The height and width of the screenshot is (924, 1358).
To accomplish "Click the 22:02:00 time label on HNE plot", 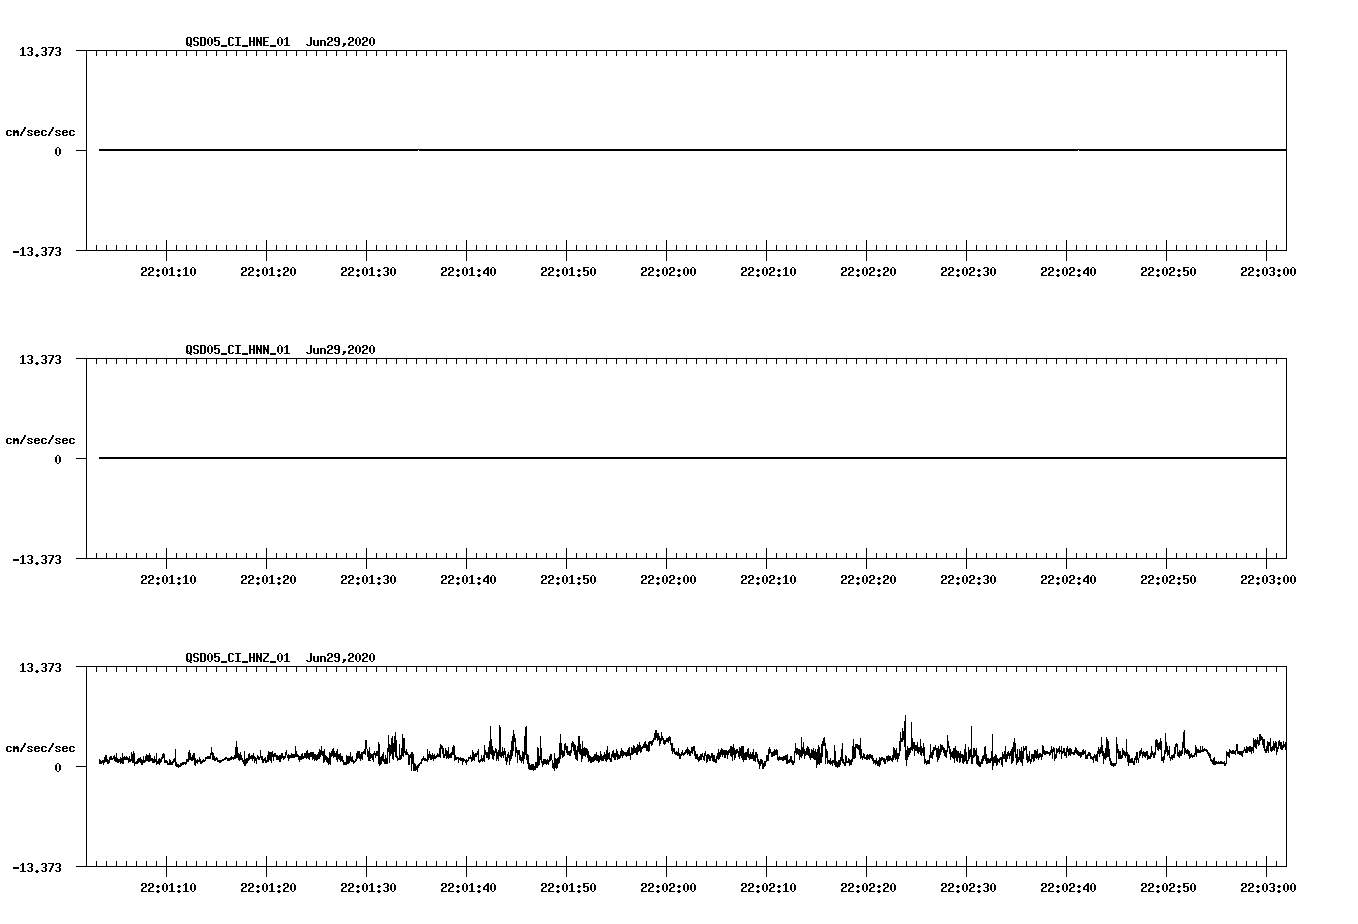I will click(x=668, y=272).
